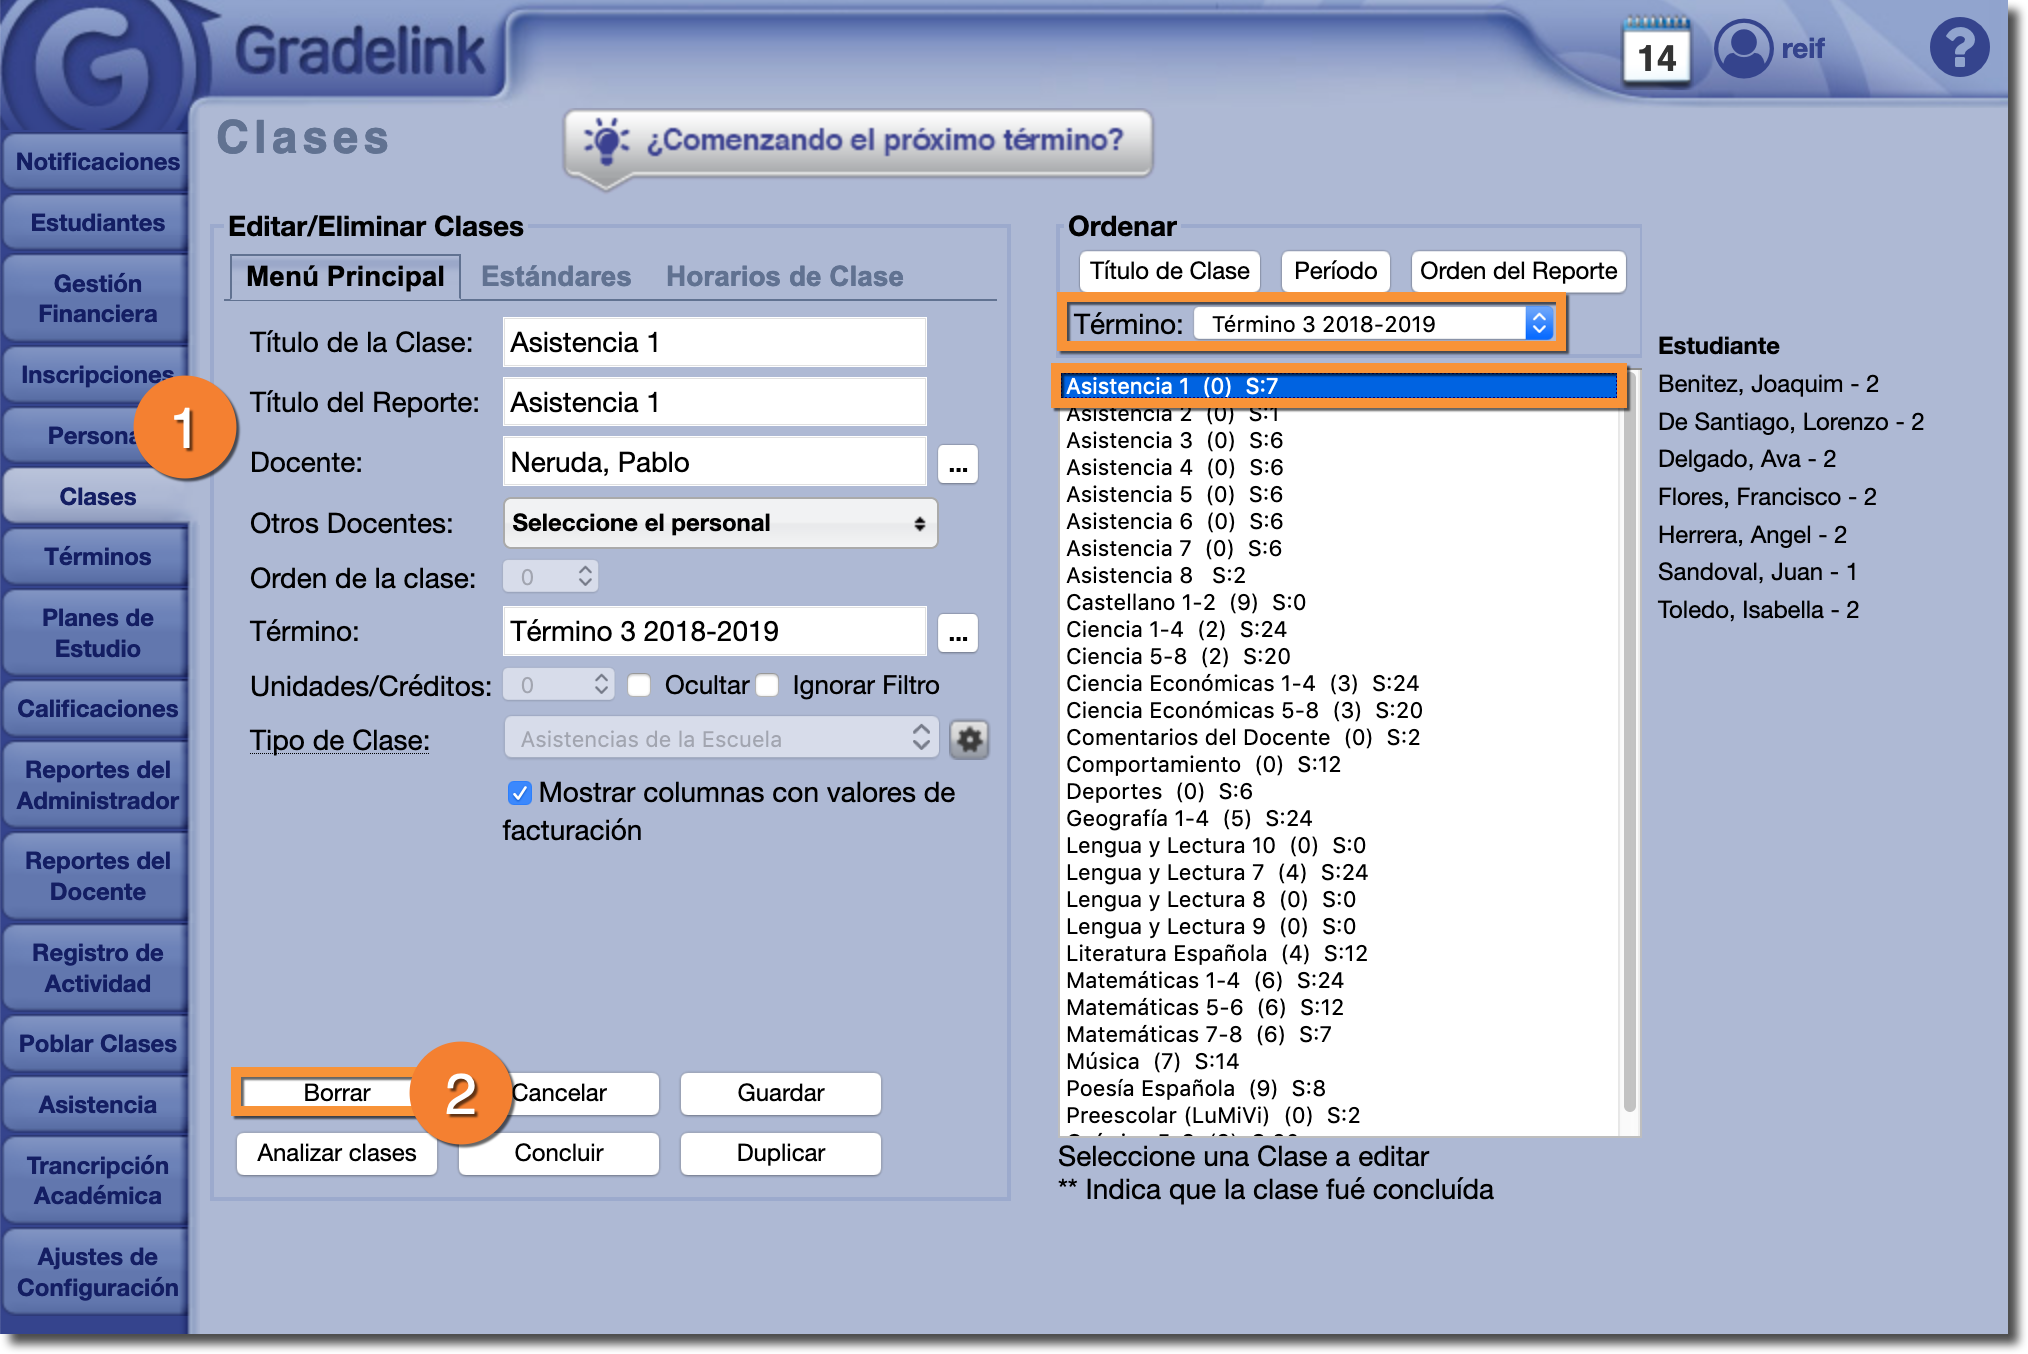2028x1354 pixels.
Task: Check the Ocultar checkbox
Action: click(x=640, y=686)
